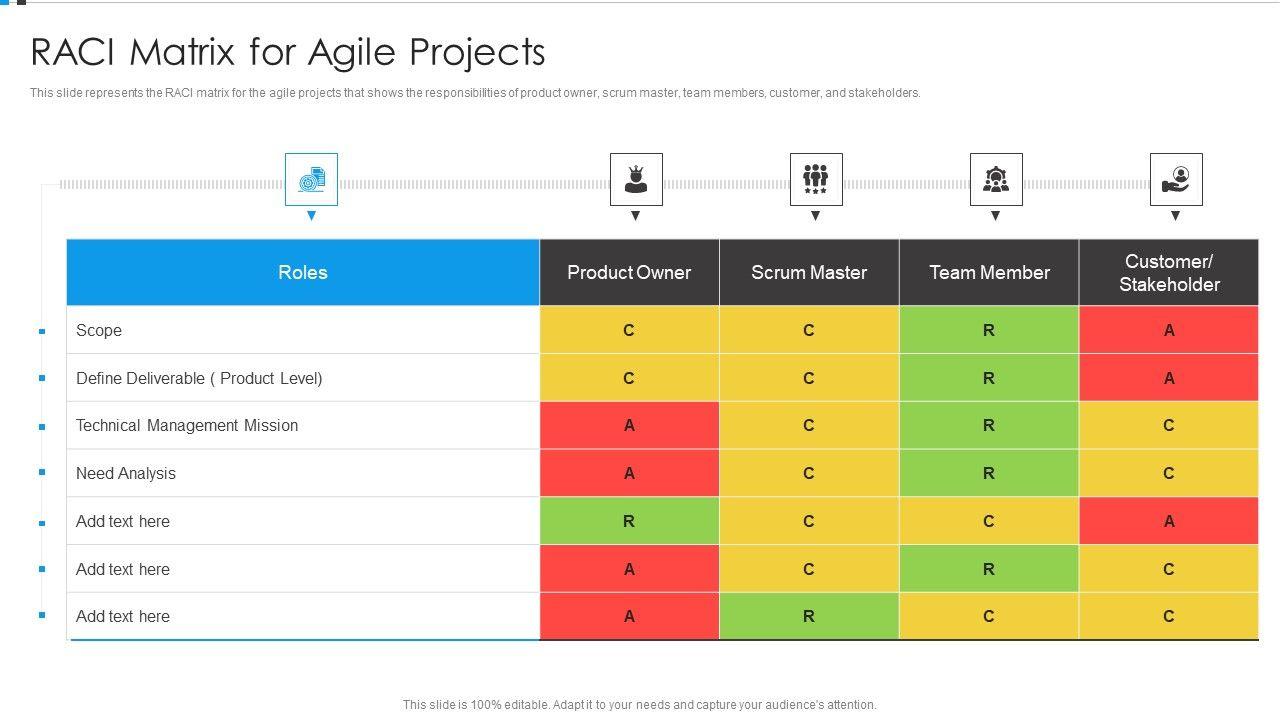
Task: Select the scrum master group icon
Action: (816, 180)
